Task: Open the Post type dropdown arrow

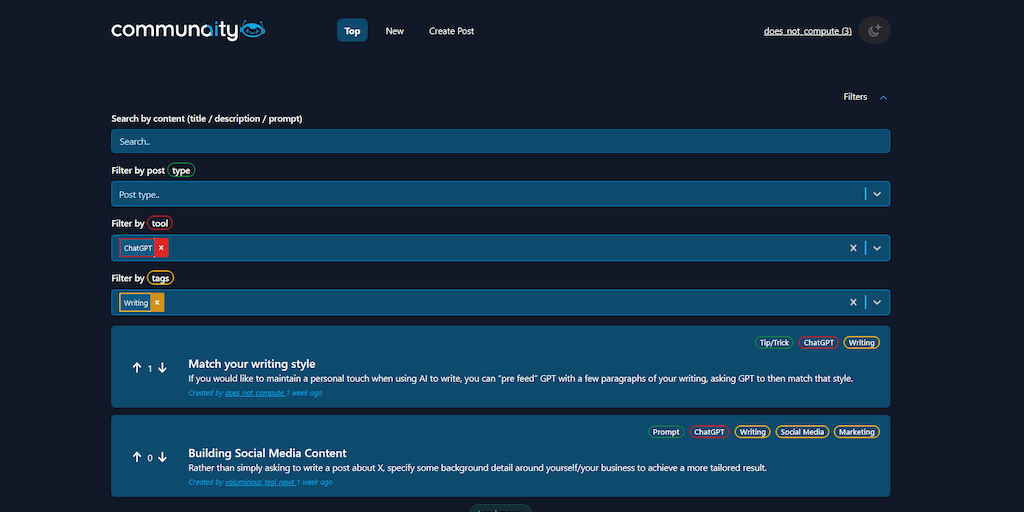Action: pos(877,194)
